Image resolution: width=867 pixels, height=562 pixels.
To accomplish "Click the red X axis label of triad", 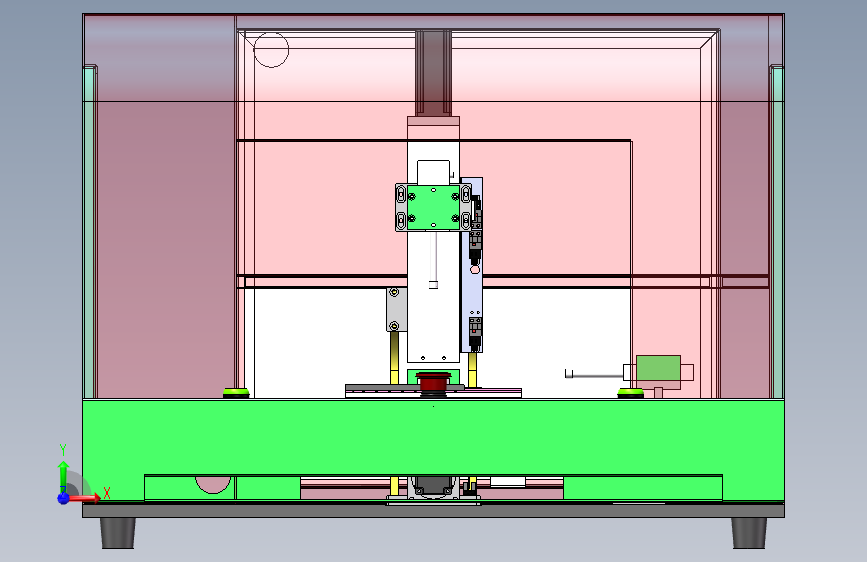I will coord(107,492).
